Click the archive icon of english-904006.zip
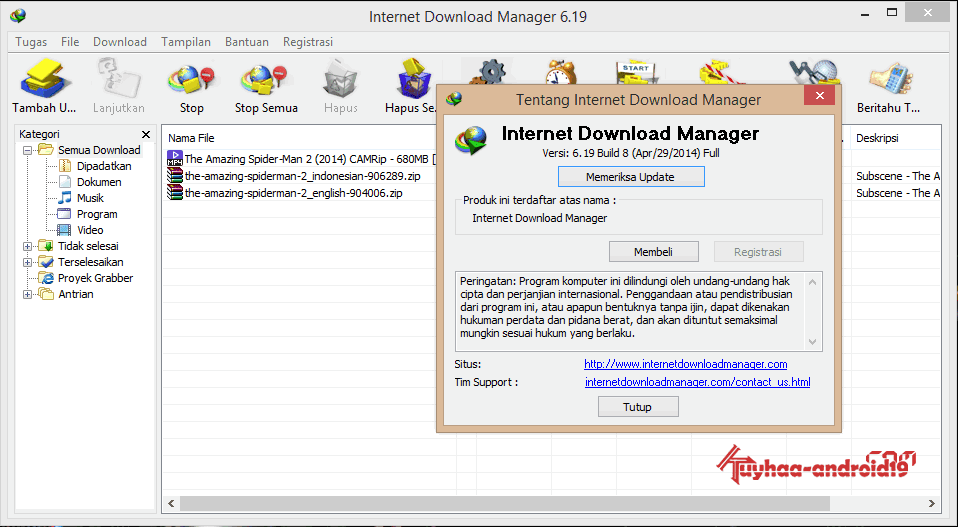 [175, 192]
